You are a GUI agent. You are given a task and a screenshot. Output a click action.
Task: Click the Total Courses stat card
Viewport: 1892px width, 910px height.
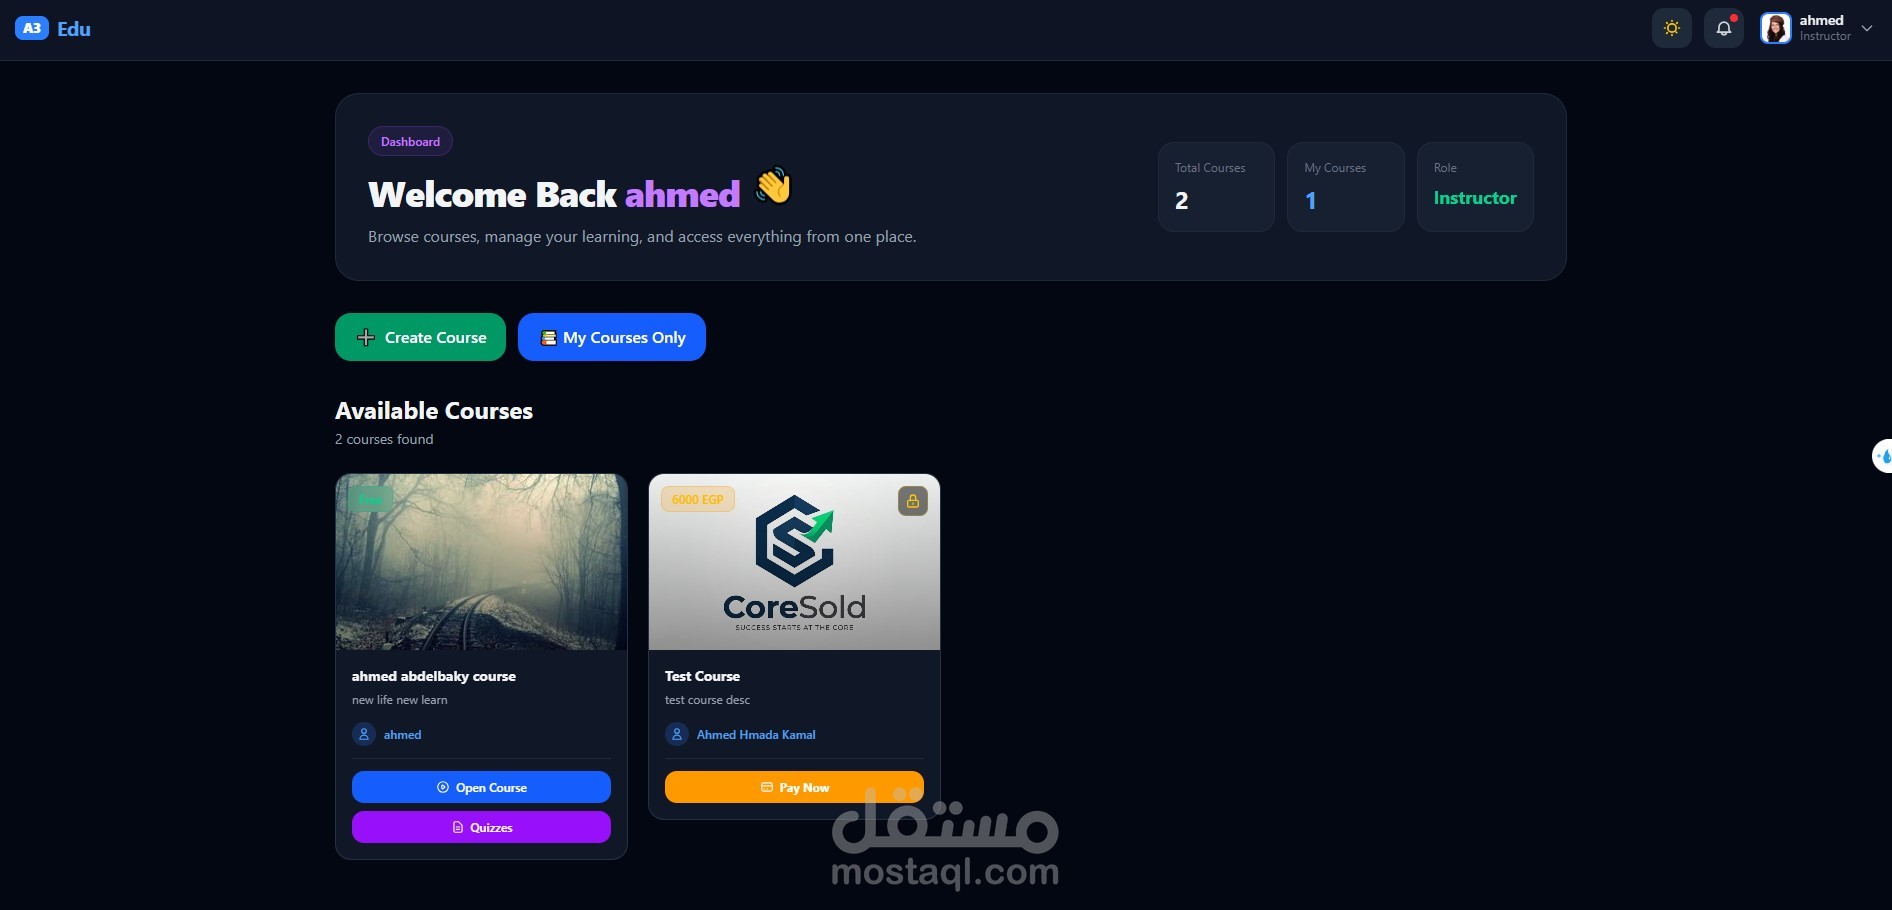(1216, 187)
